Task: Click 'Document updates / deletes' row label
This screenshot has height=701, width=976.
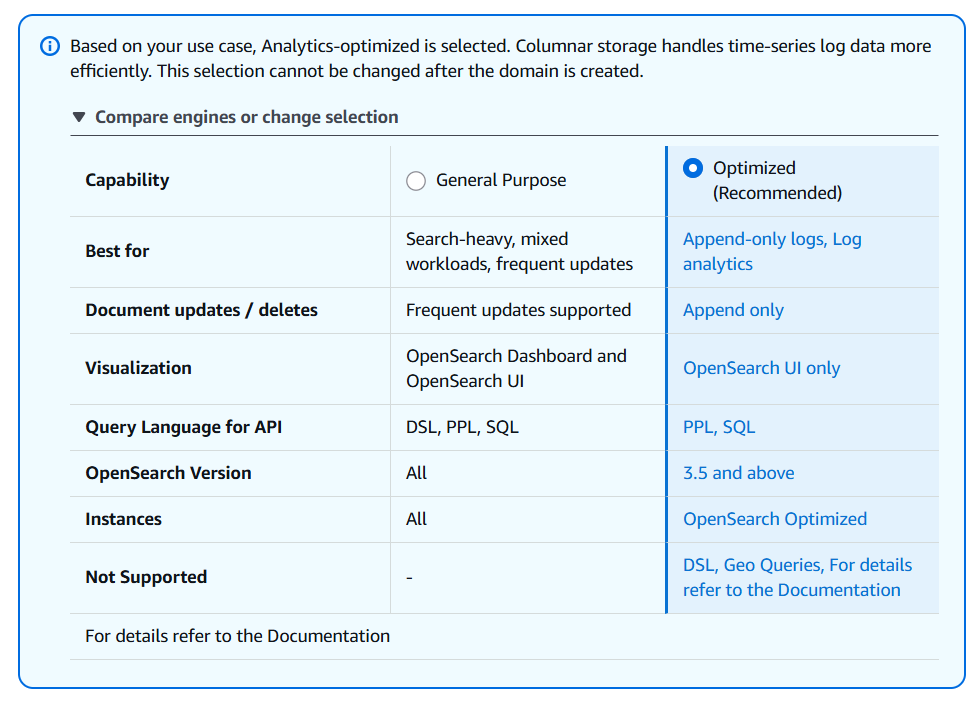Action: (x=201, y=310)
